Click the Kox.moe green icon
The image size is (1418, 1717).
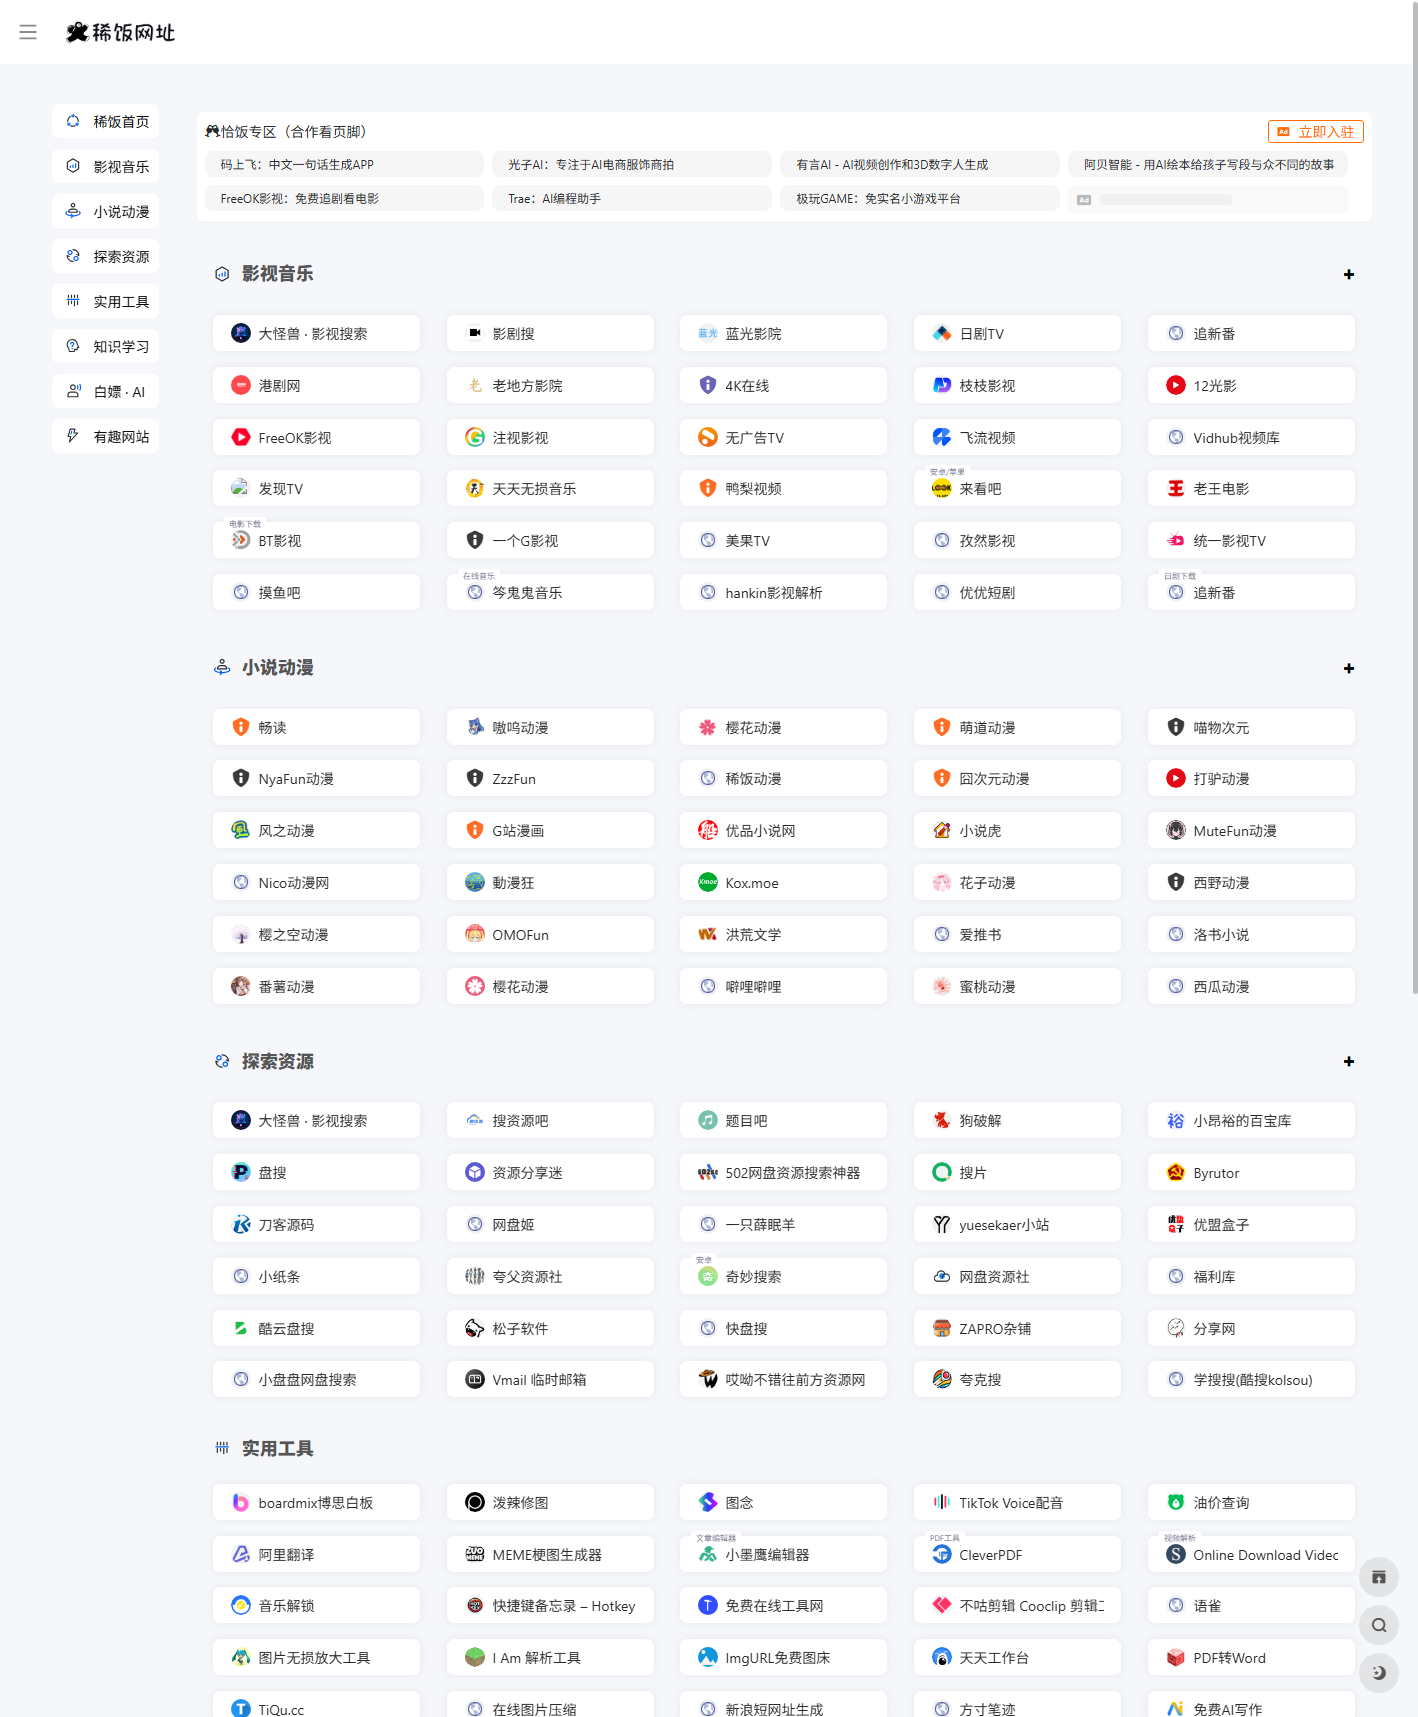click(708, 882)
